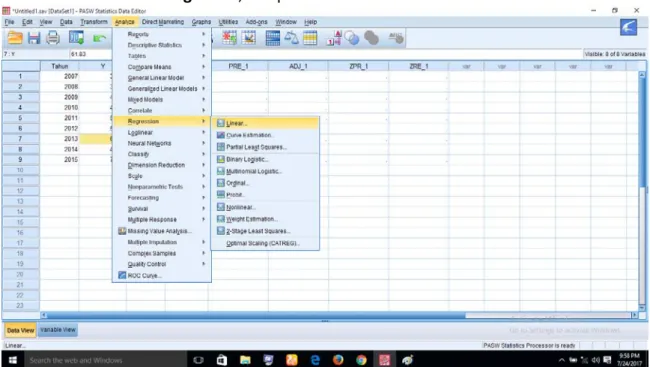
Task: Expand the Correlate submenu
Action: coord(162,110)
